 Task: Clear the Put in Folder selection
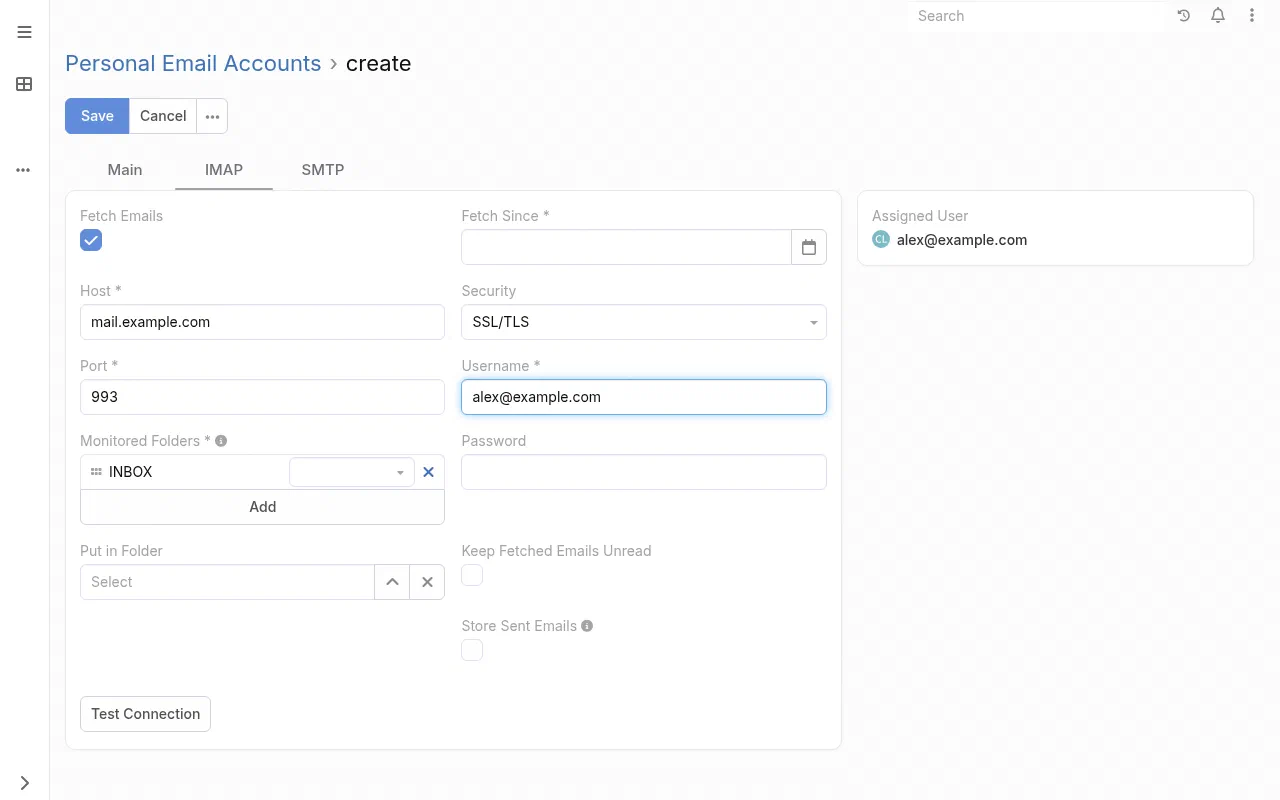click(427, 582)
